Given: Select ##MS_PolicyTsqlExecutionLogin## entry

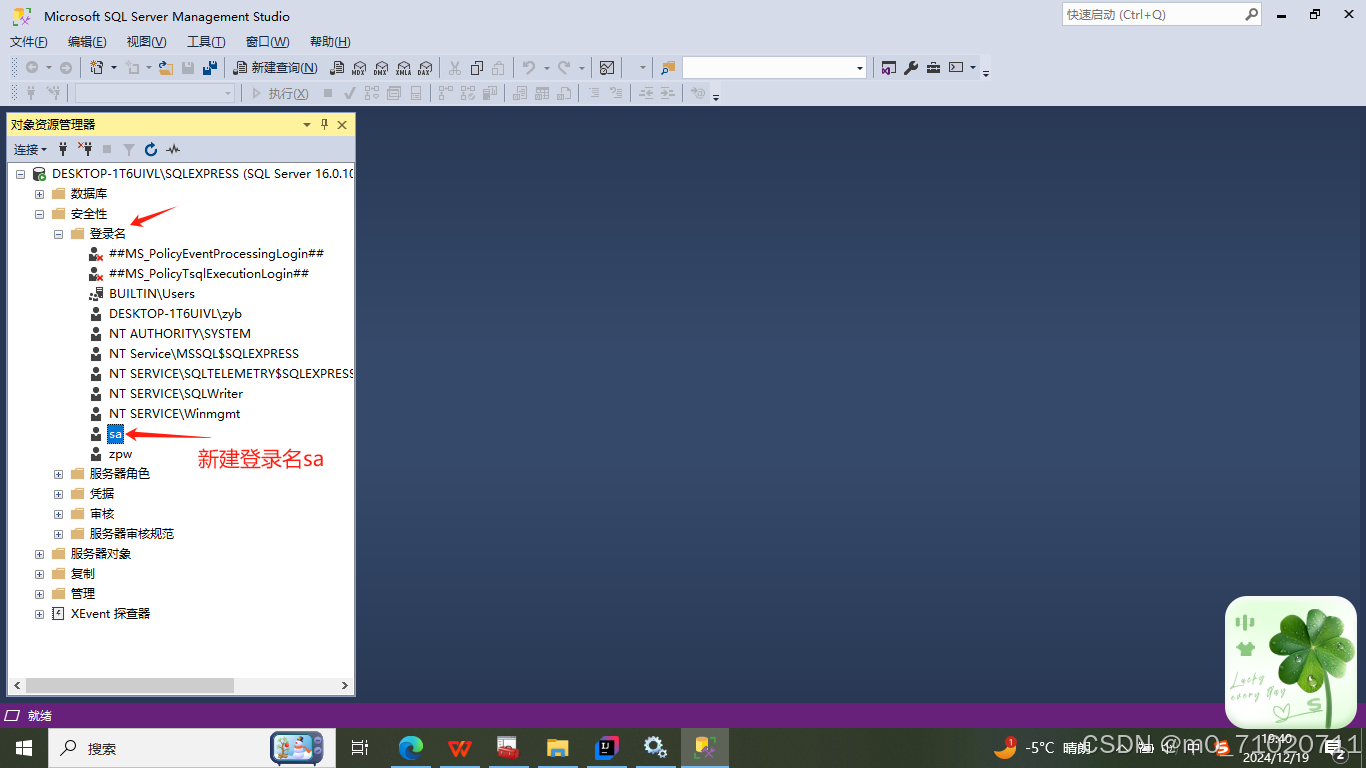Looking at the screenshot, I should click(208, 274).
